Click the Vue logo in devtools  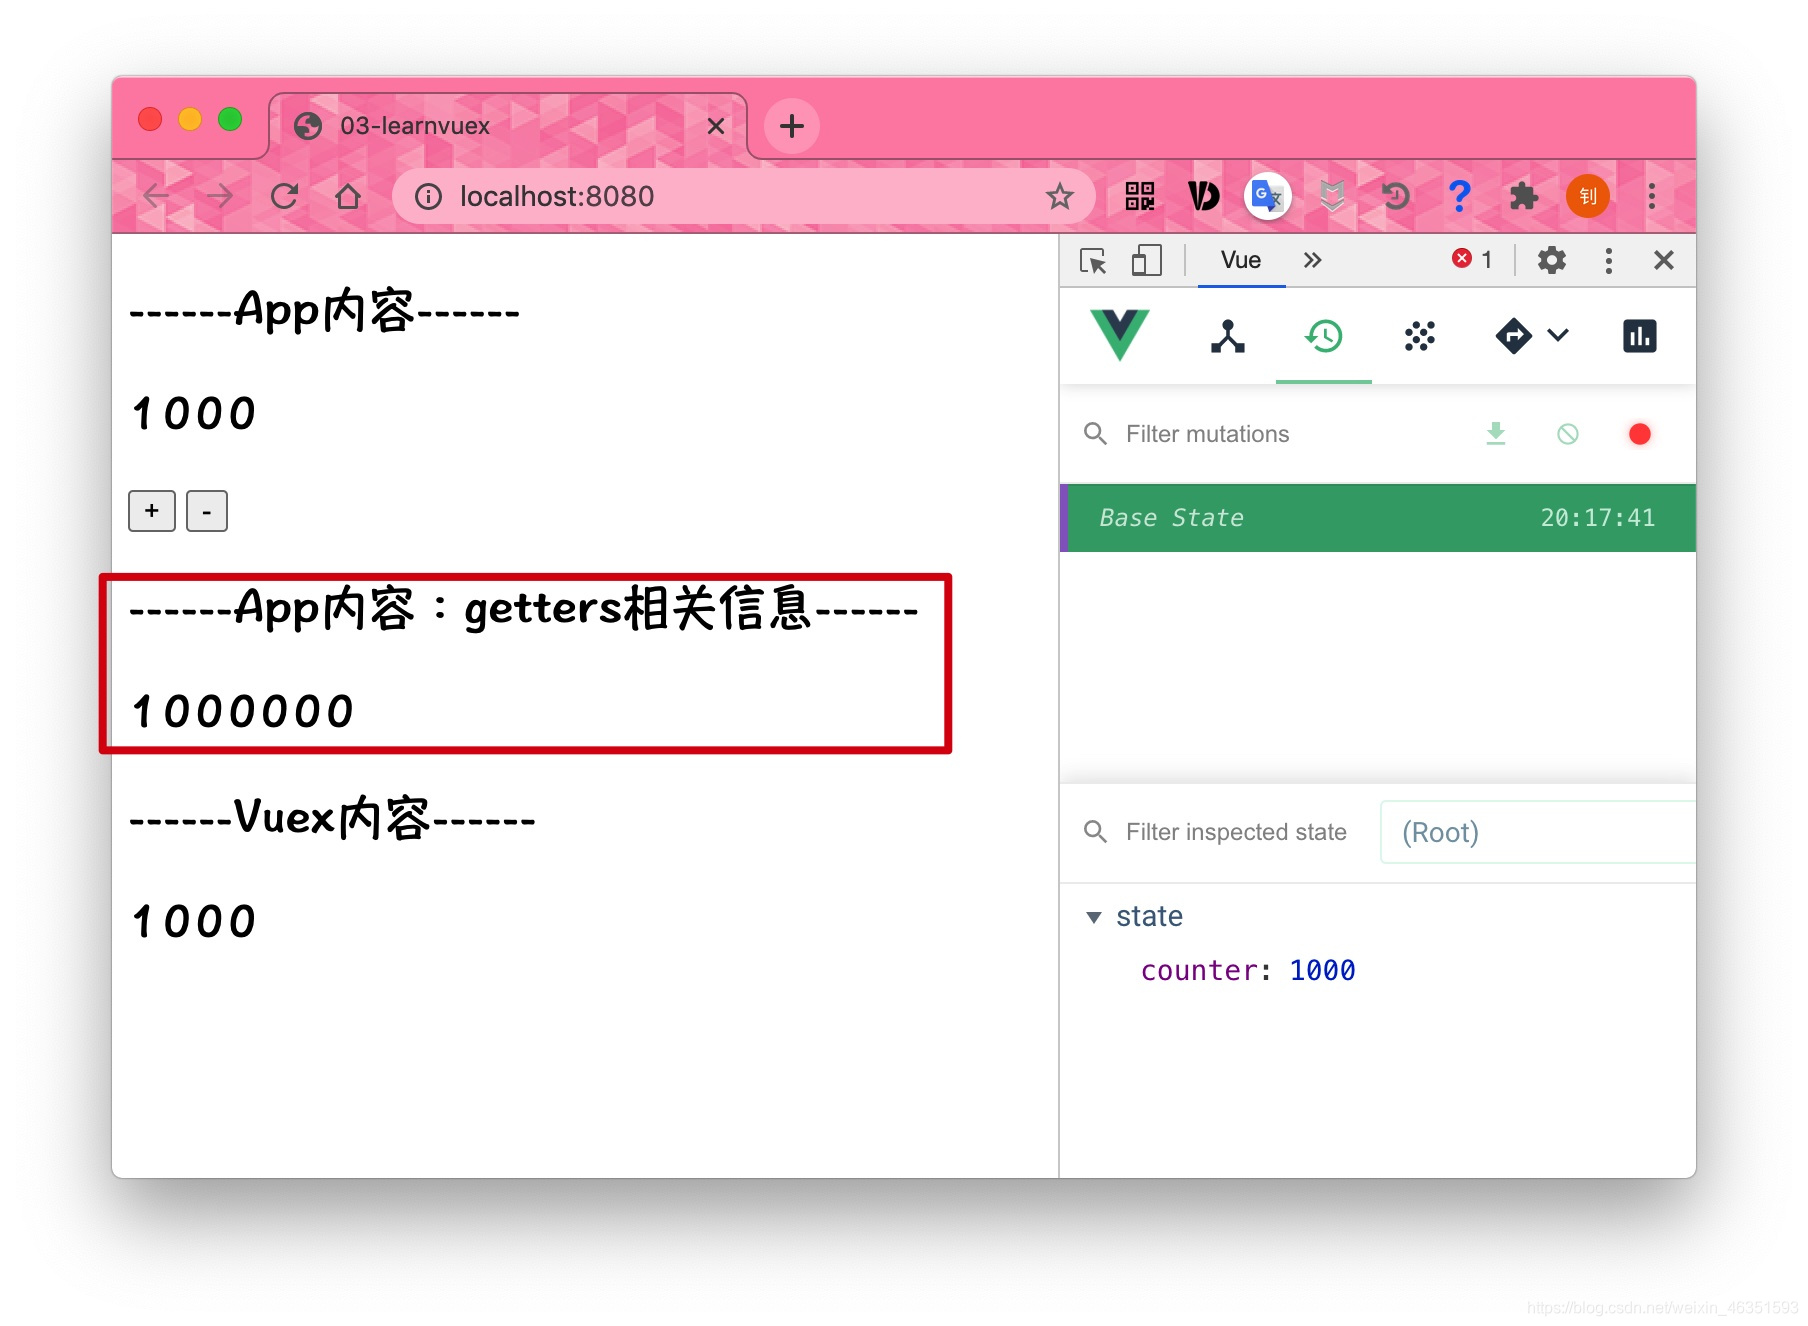pyautogui.click(x=1120, y=335)
